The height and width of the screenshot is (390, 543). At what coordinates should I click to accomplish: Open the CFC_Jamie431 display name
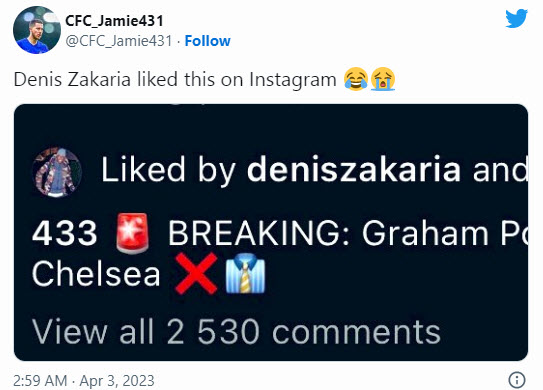tap(114, 21)
